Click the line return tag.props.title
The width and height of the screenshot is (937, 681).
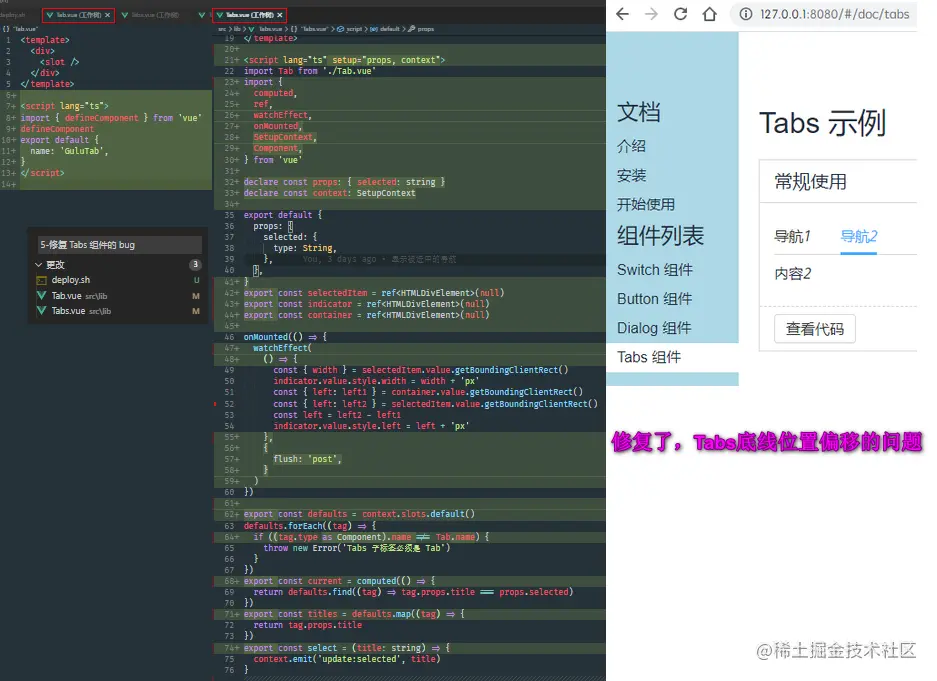pyautogui.click(x=308, y=625)
